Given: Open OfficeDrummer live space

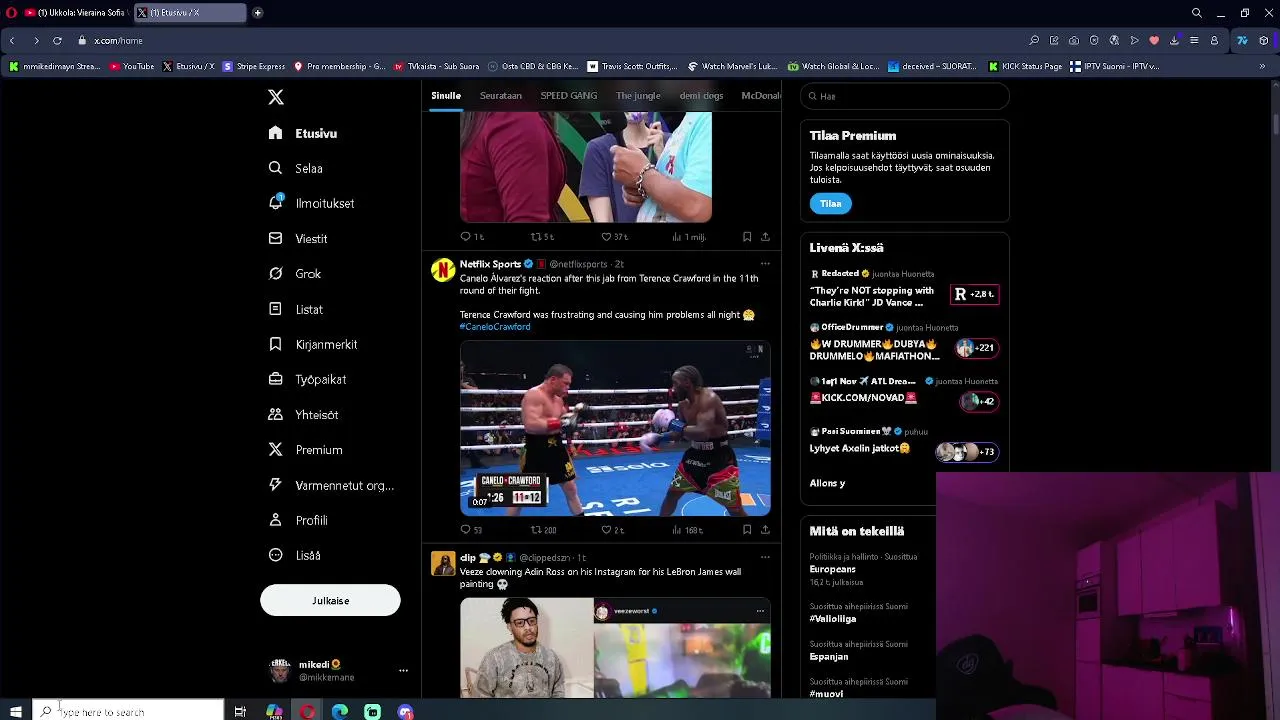Looking at the screenshot, I should click(x=905, y=343).
